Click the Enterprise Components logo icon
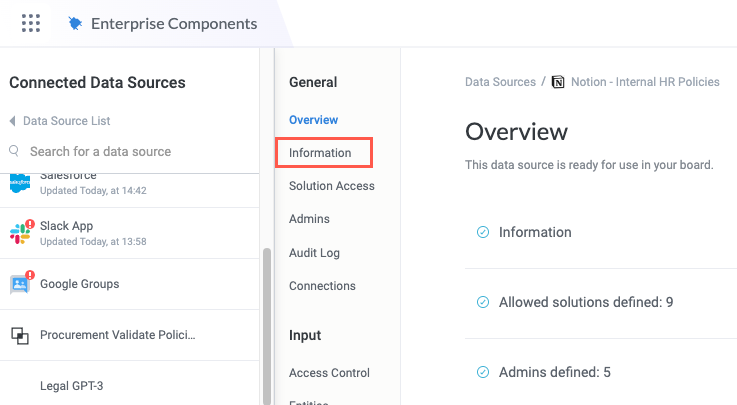The image size is (737, 405). pos(75,23)
